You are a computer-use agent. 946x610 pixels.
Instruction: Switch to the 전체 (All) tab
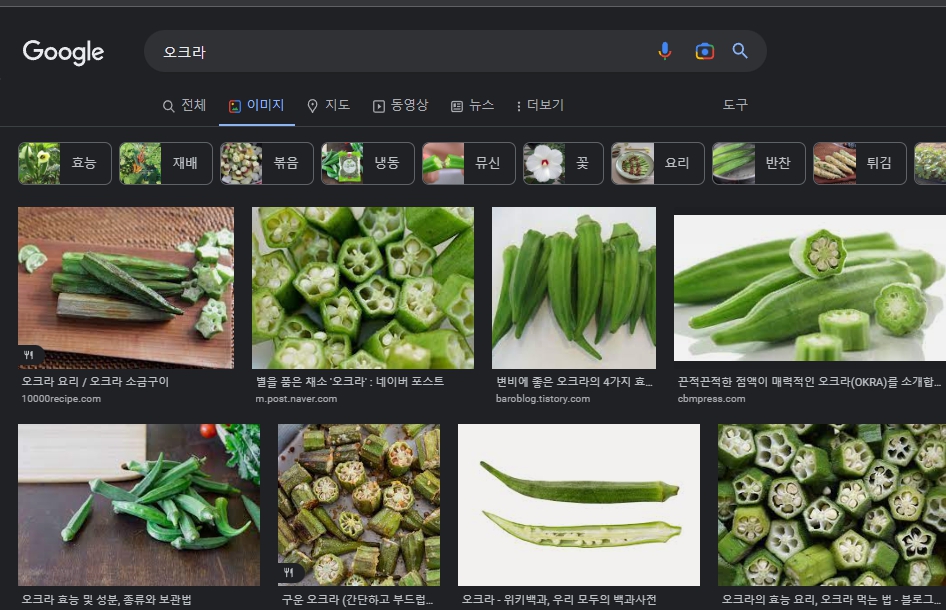184,105
